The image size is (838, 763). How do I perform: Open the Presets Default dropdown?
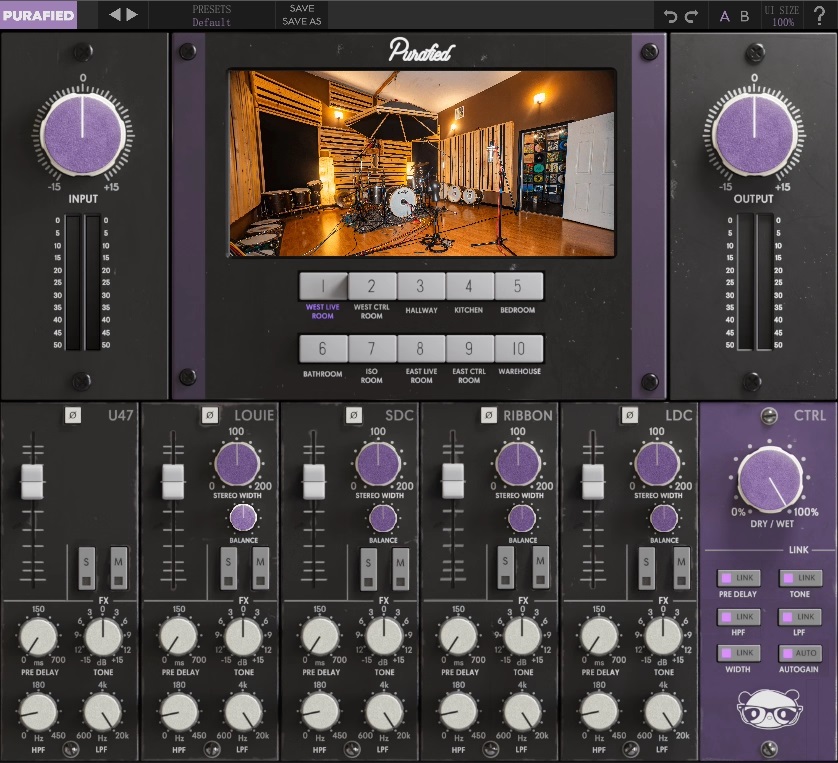click(211, 15)
